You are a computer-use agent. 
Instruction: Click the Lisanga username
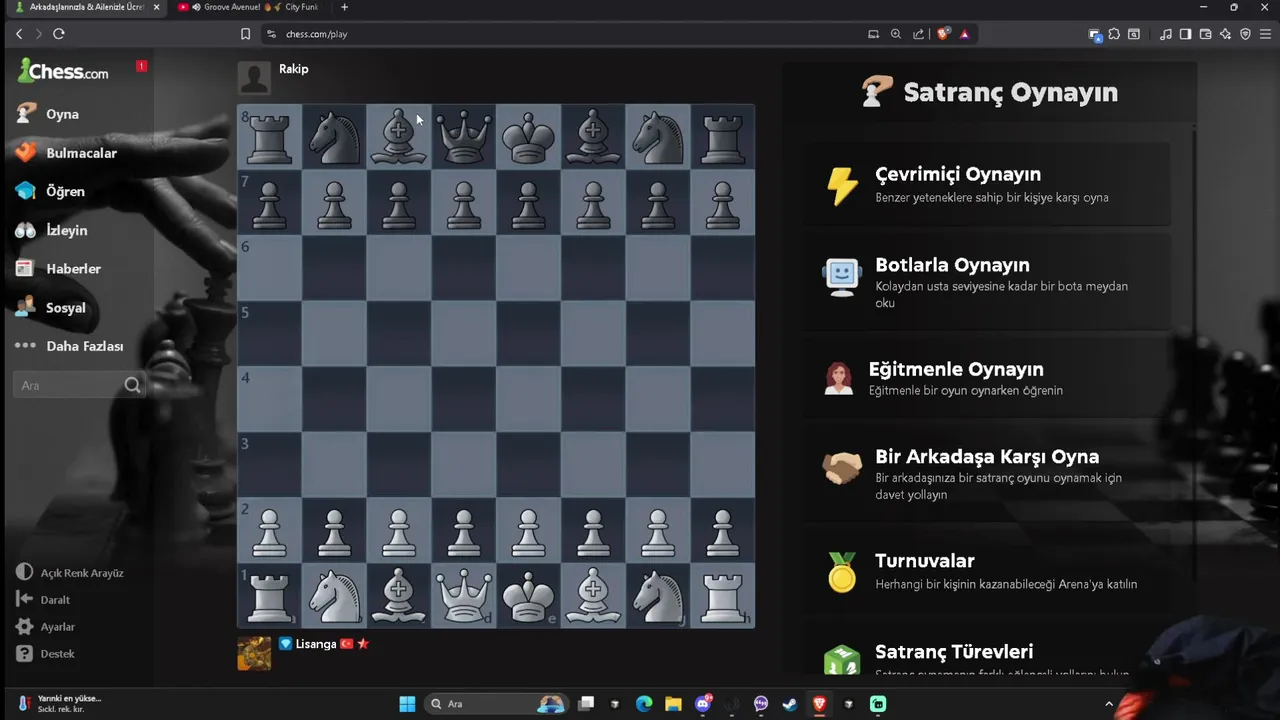point(316,644)
